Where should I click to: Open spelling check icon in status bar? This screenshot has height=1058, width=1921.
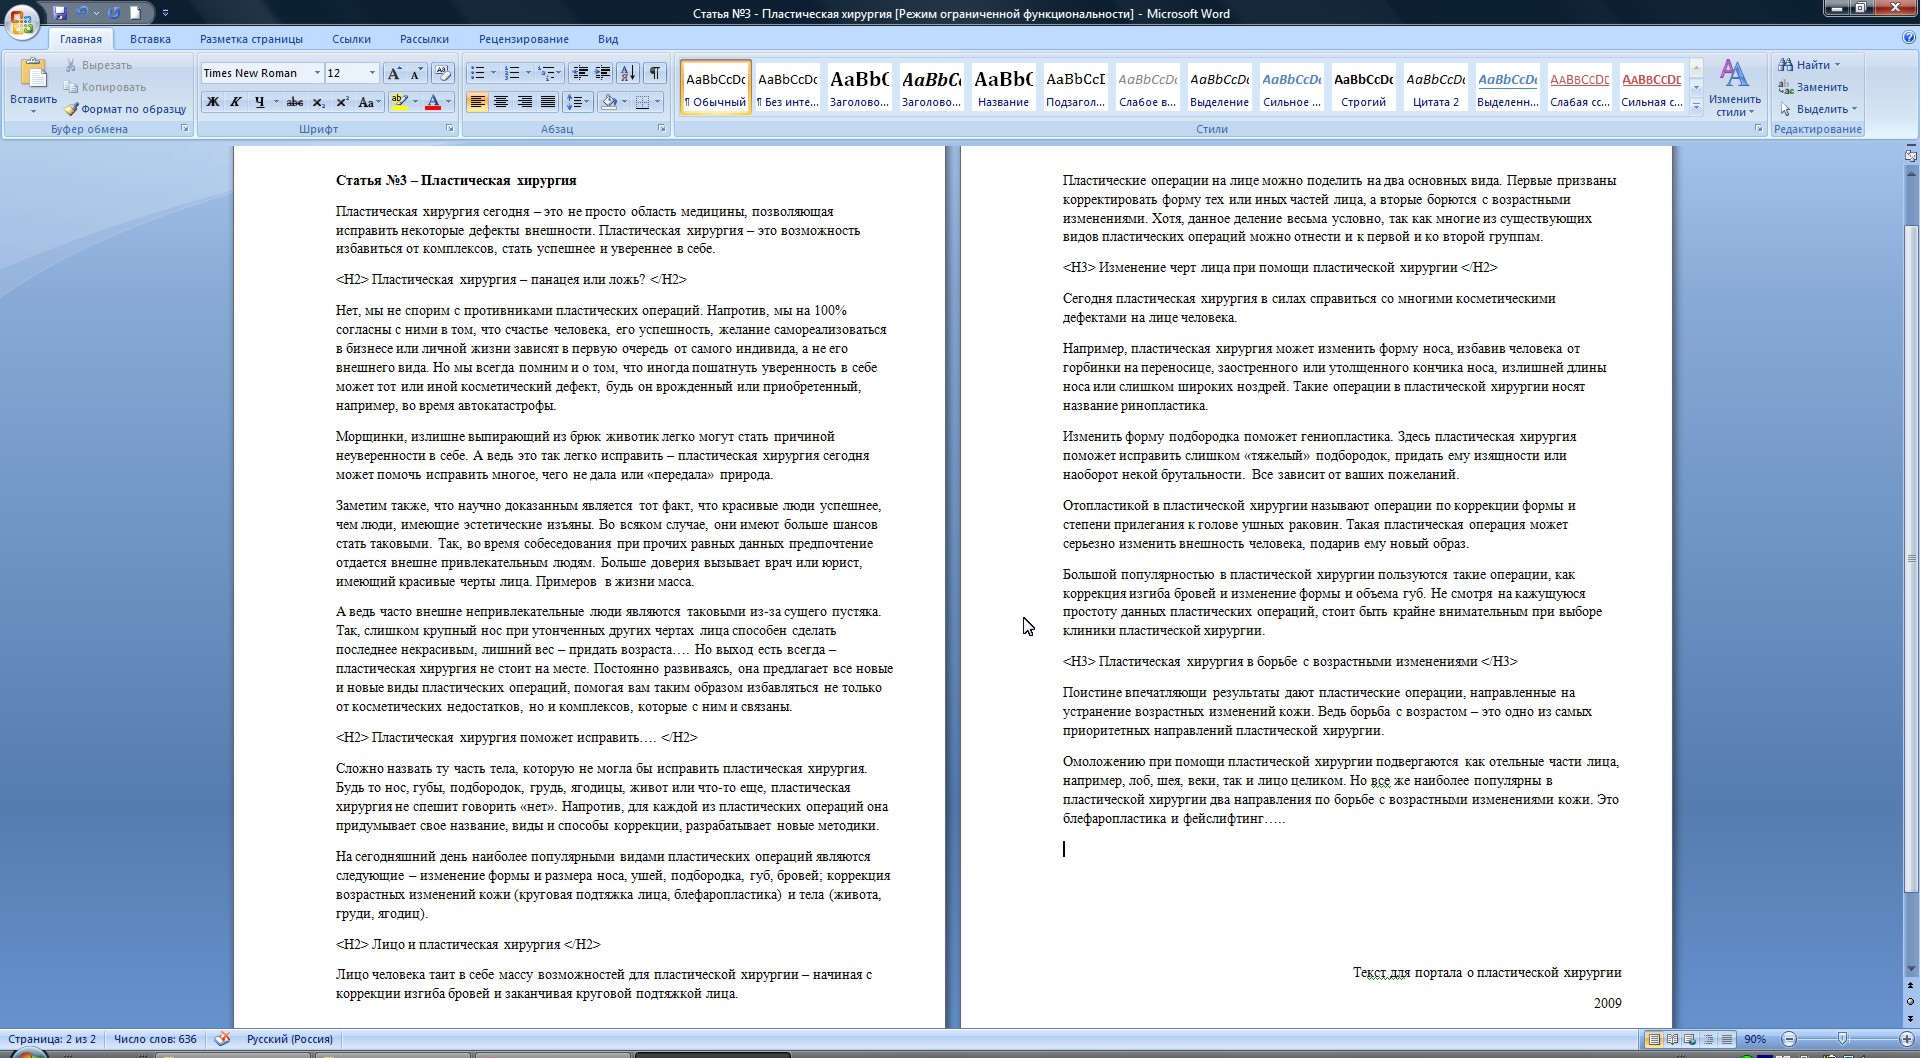pos(223,1039)
